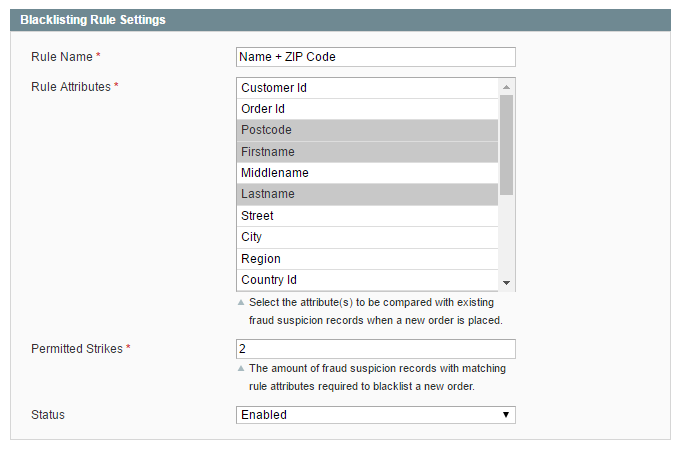Viewport: 680px width, 450px height.
Task: Click the Permitted Strikes input field
Action: [376, 349]
